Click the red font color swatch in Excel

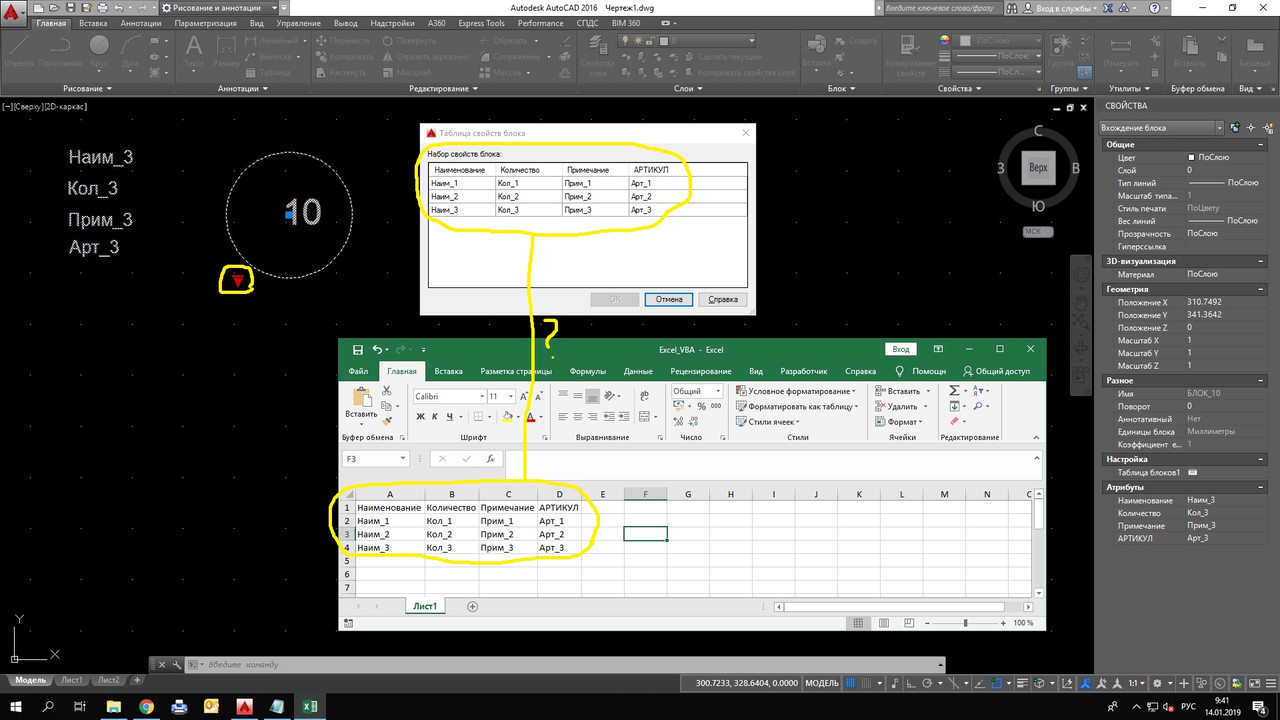coord(530,417)
